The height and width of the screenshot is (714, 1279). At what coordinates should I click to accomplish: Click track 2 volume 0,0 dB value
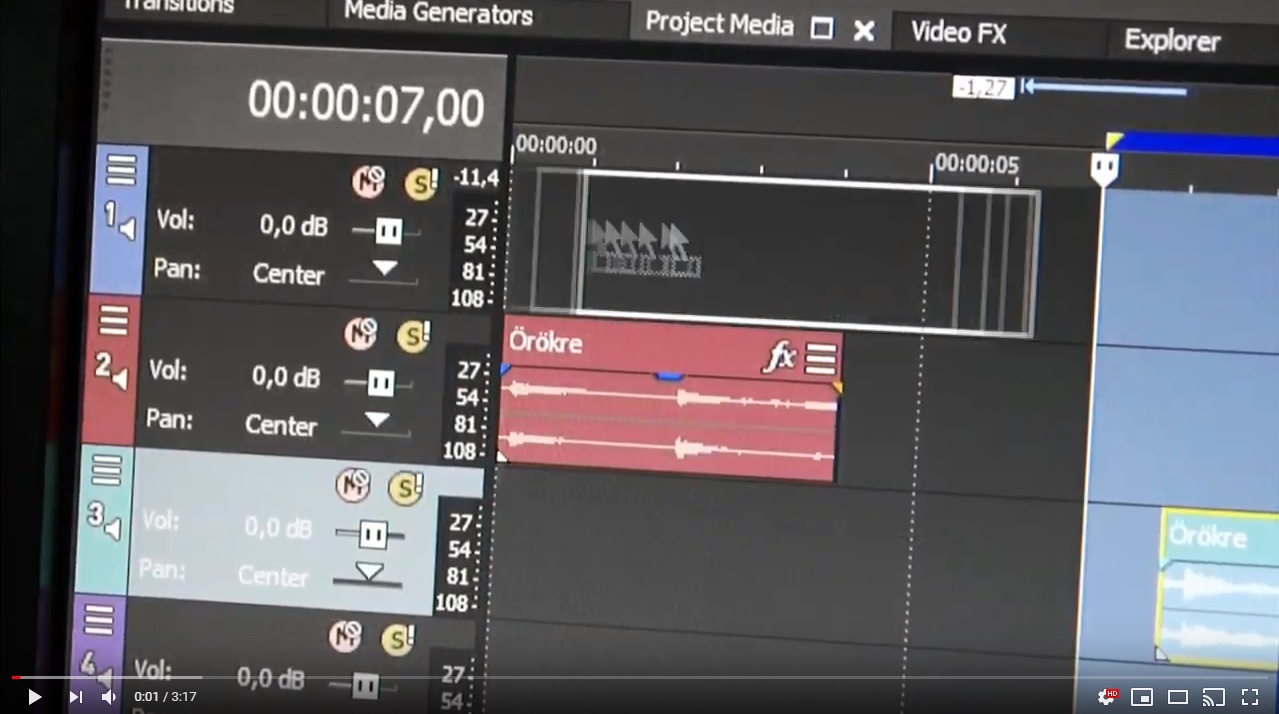[286, 377]
